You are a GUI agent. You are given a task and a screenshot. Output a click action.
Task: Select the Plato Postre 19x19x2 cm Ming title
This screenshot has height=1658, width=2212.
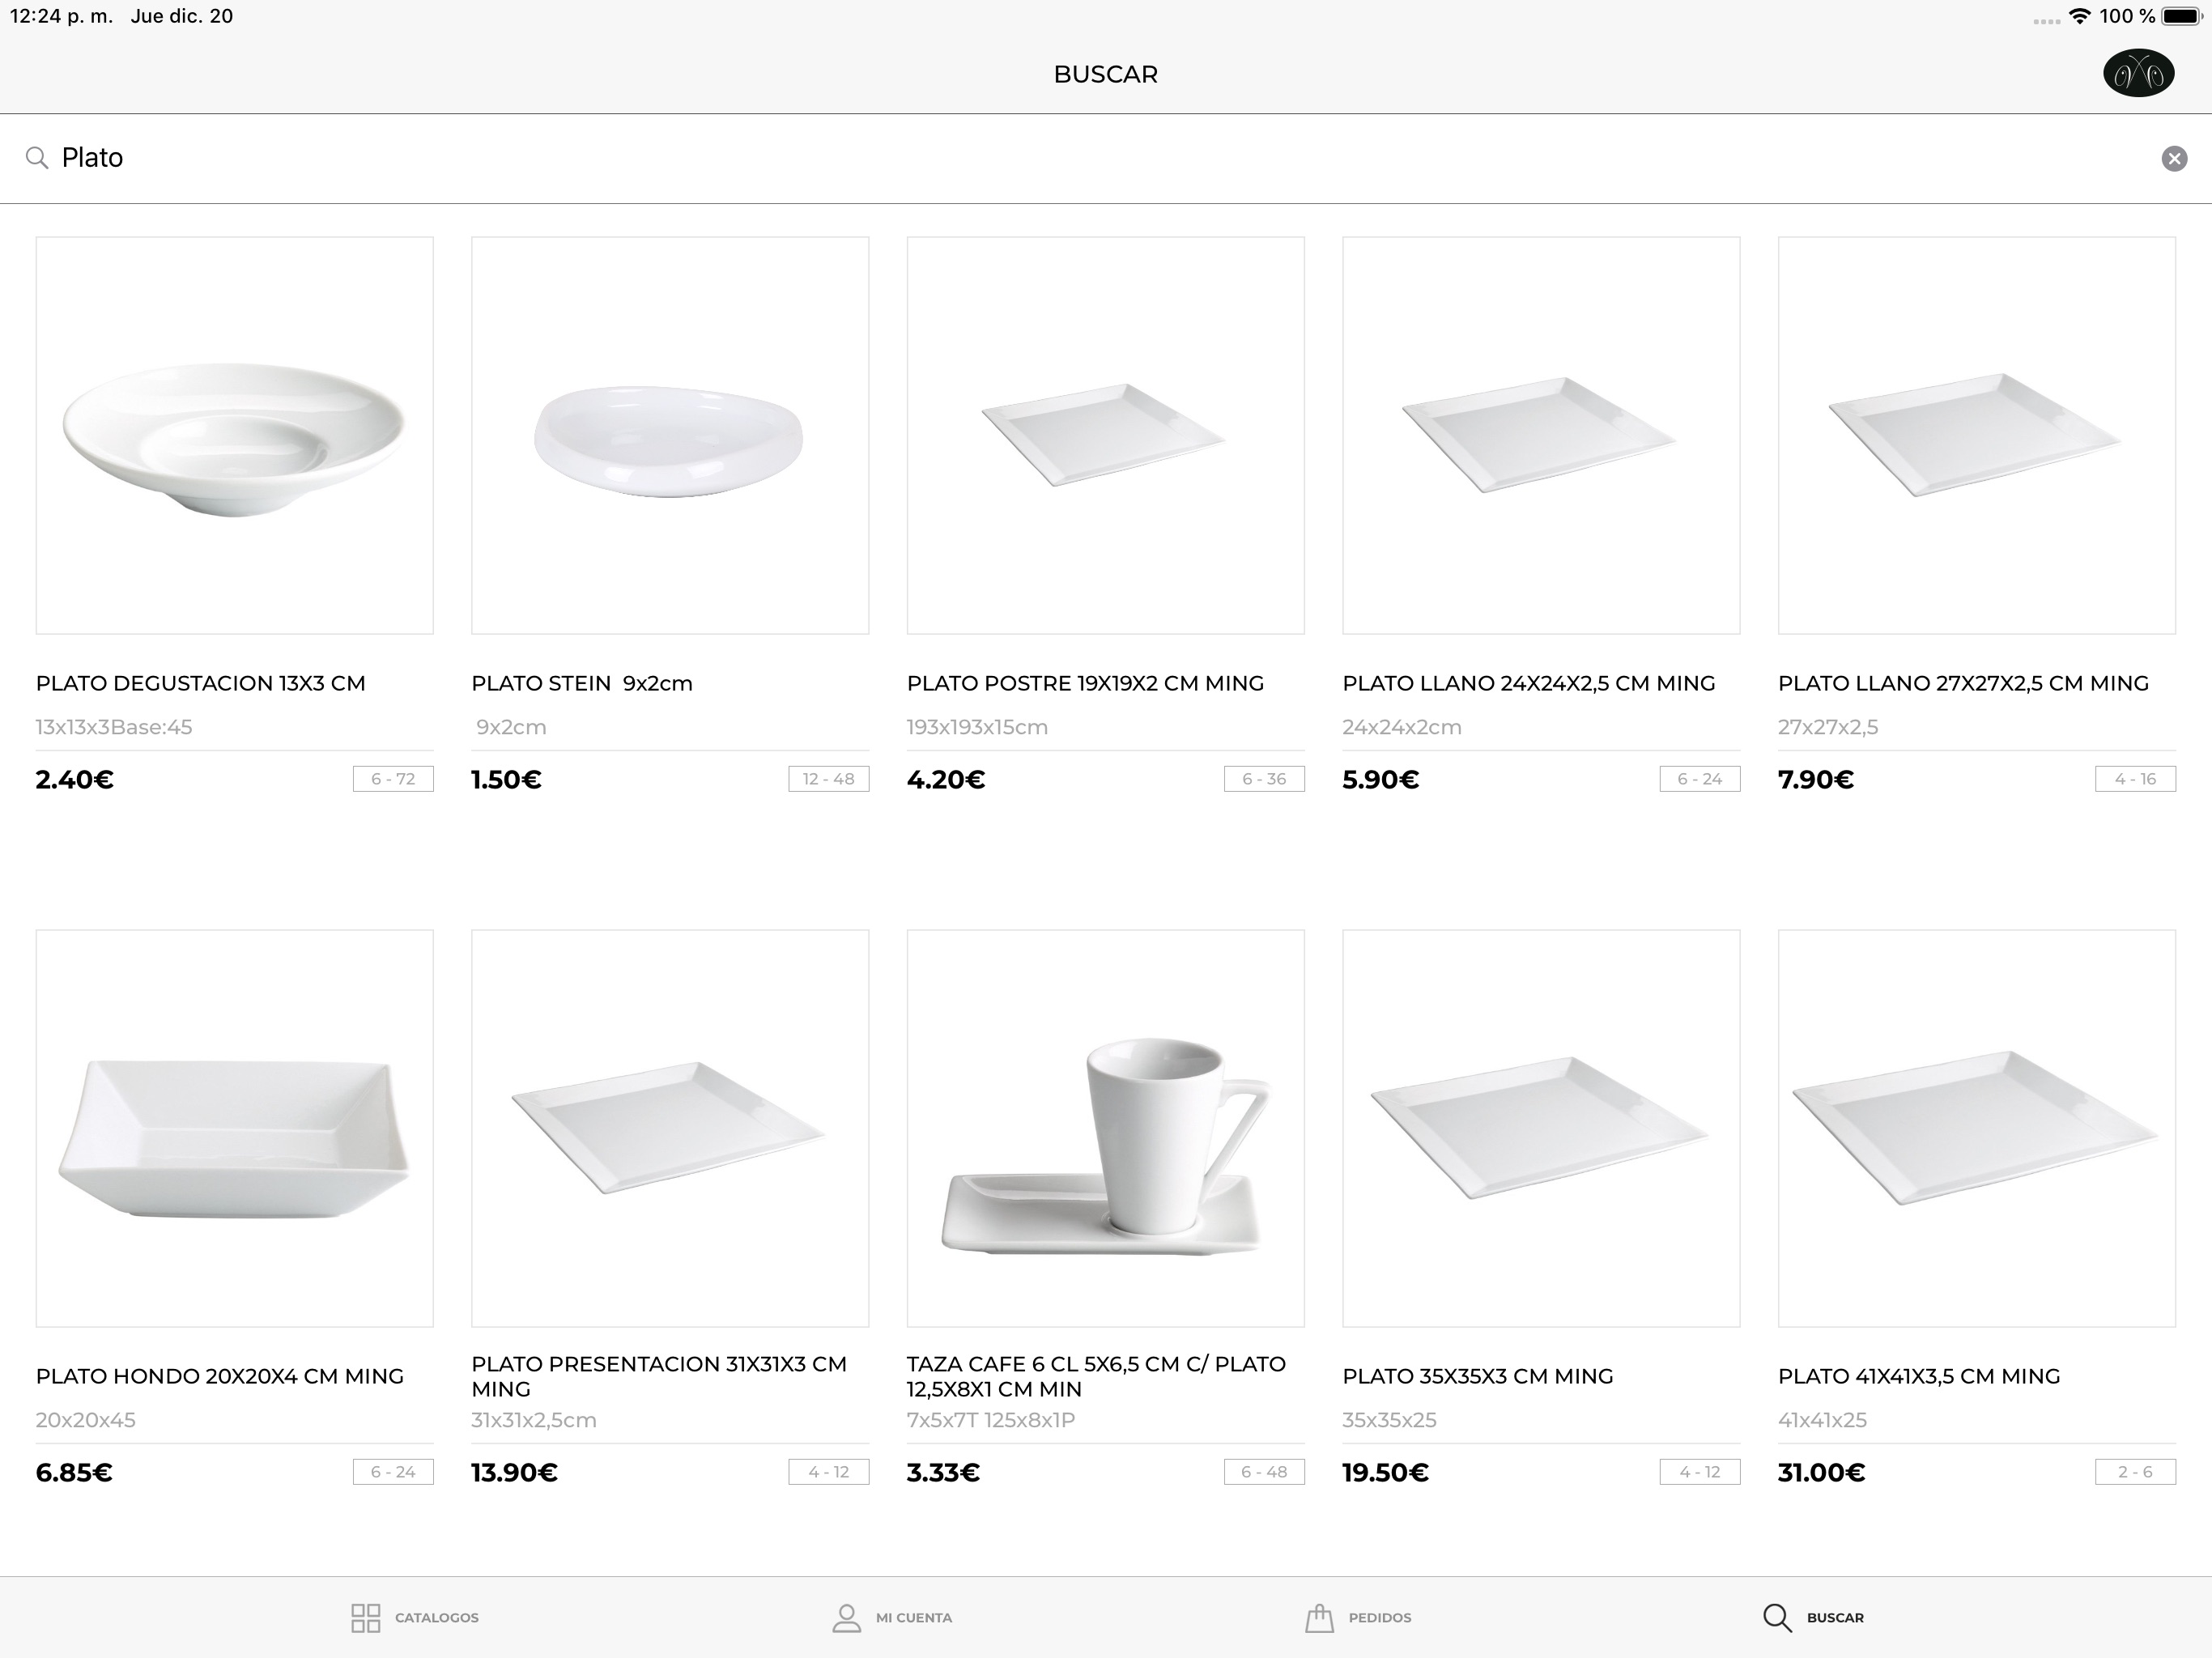tap(1085, 683)
